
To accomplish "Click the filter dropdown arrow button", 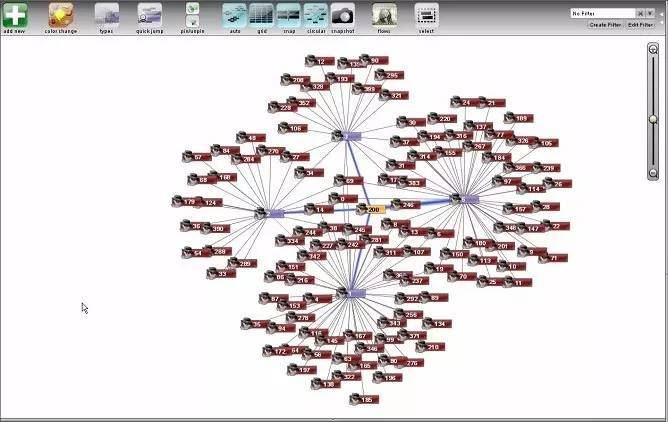I will pyautogui.click(x=651, y=13).
